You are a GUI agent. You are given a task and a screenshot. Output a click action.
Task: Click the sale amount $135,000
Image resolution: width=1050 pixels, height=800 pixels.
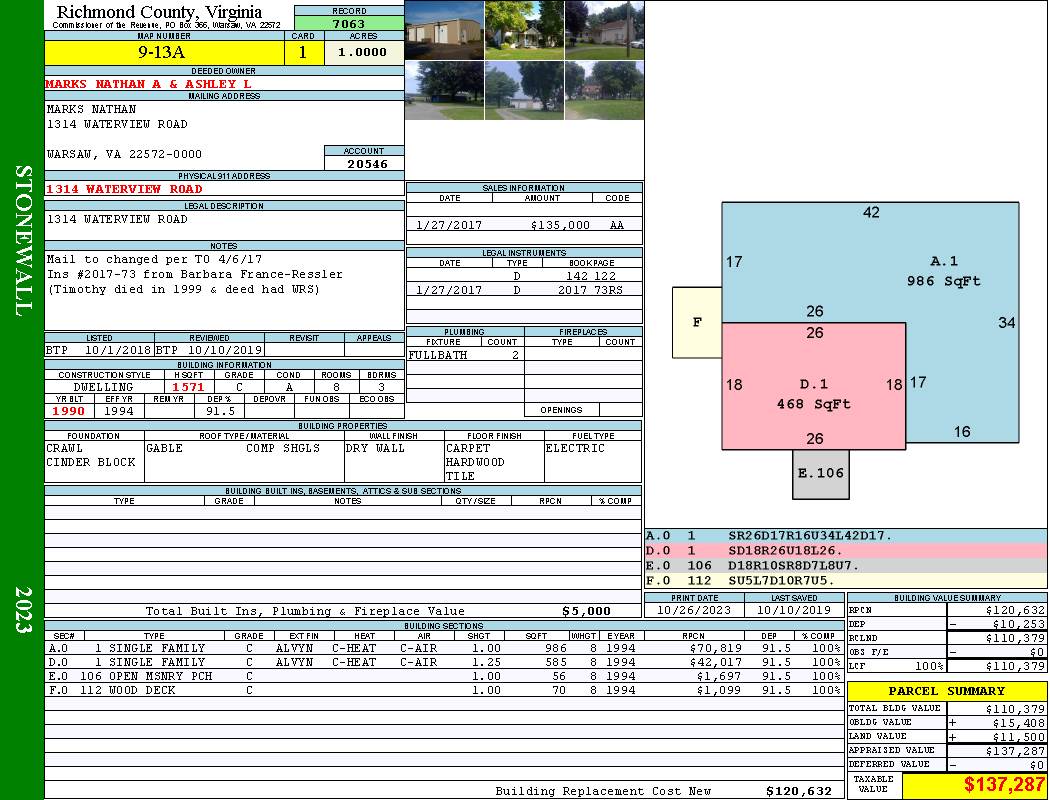(560, 225)
